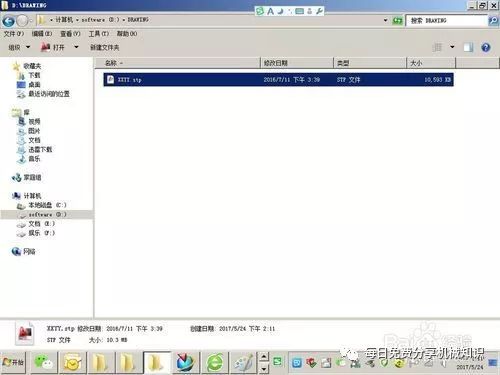The width and height of the screenshot is (500, 375).
Task: Click the green S icon beside taskbar arrows
Action: [x=277, y=361]
